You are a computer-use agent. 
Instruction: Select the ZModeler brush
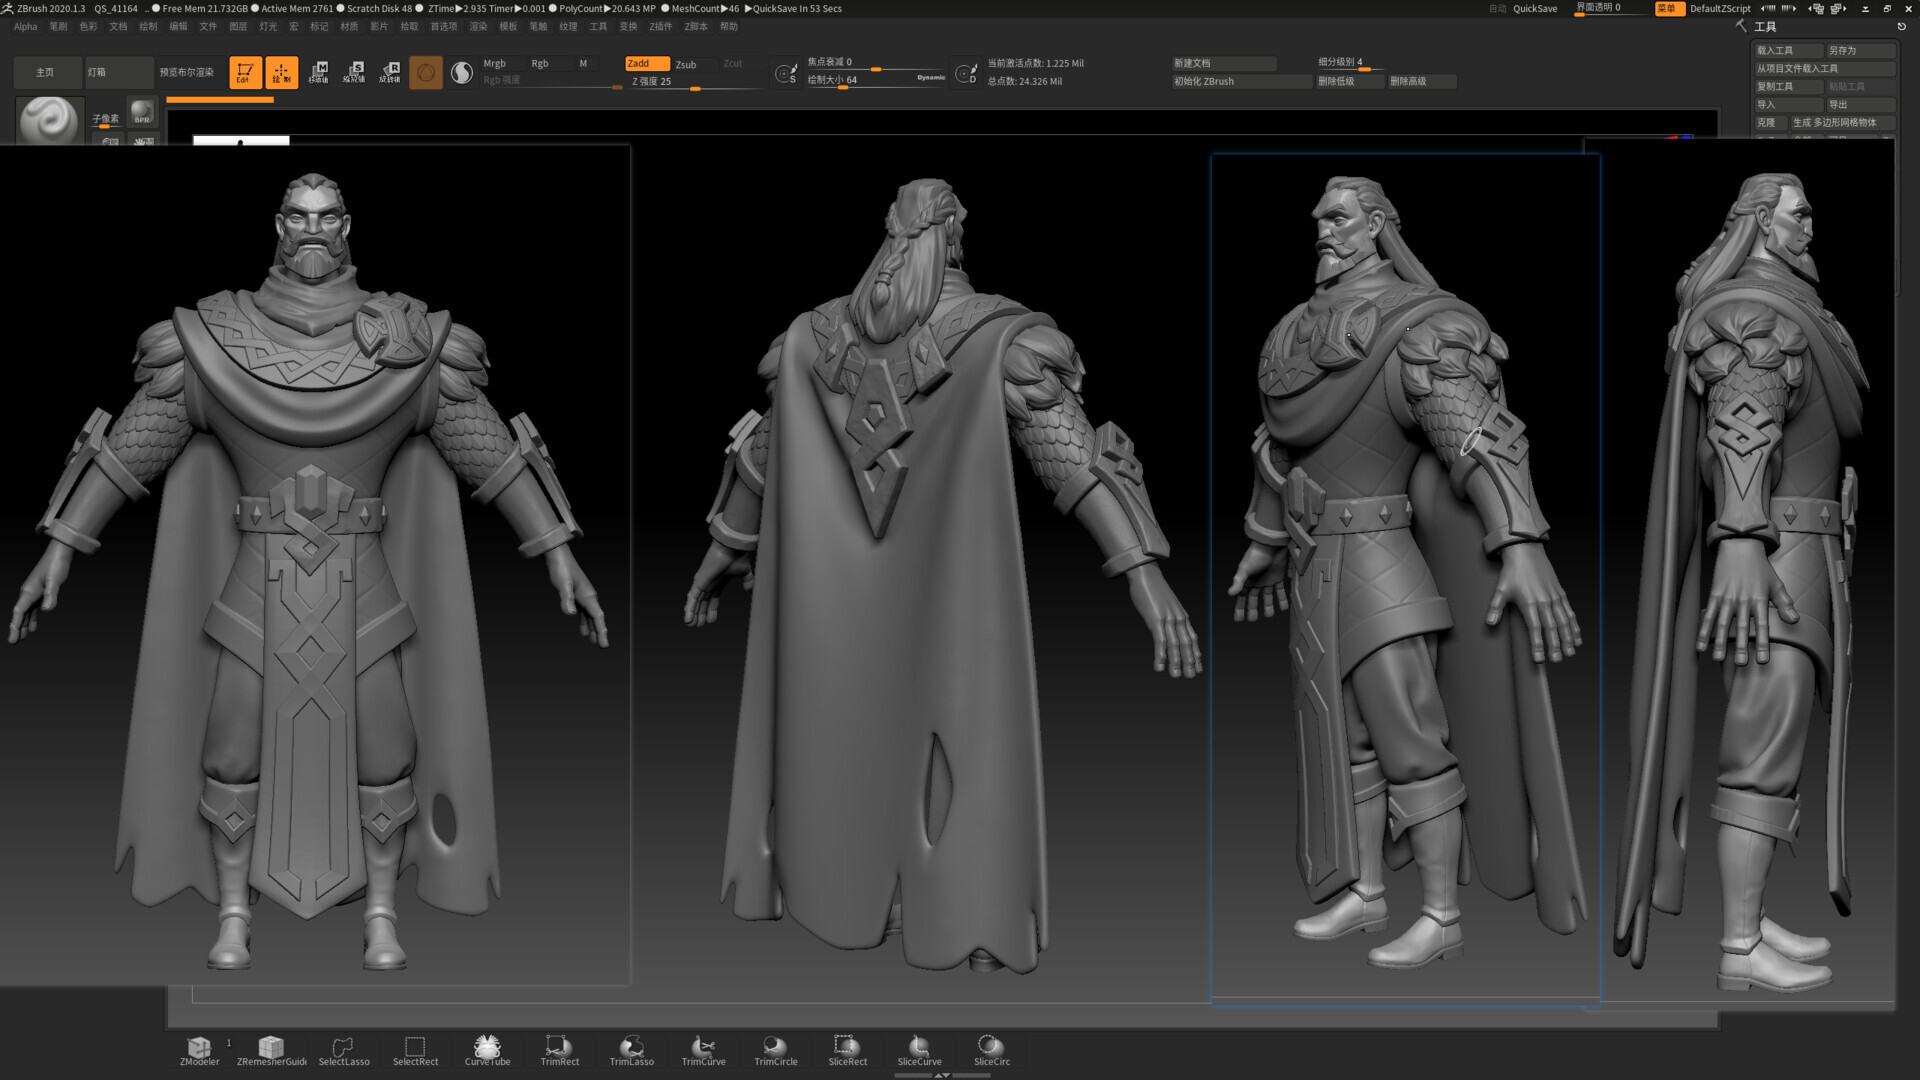199,1045
